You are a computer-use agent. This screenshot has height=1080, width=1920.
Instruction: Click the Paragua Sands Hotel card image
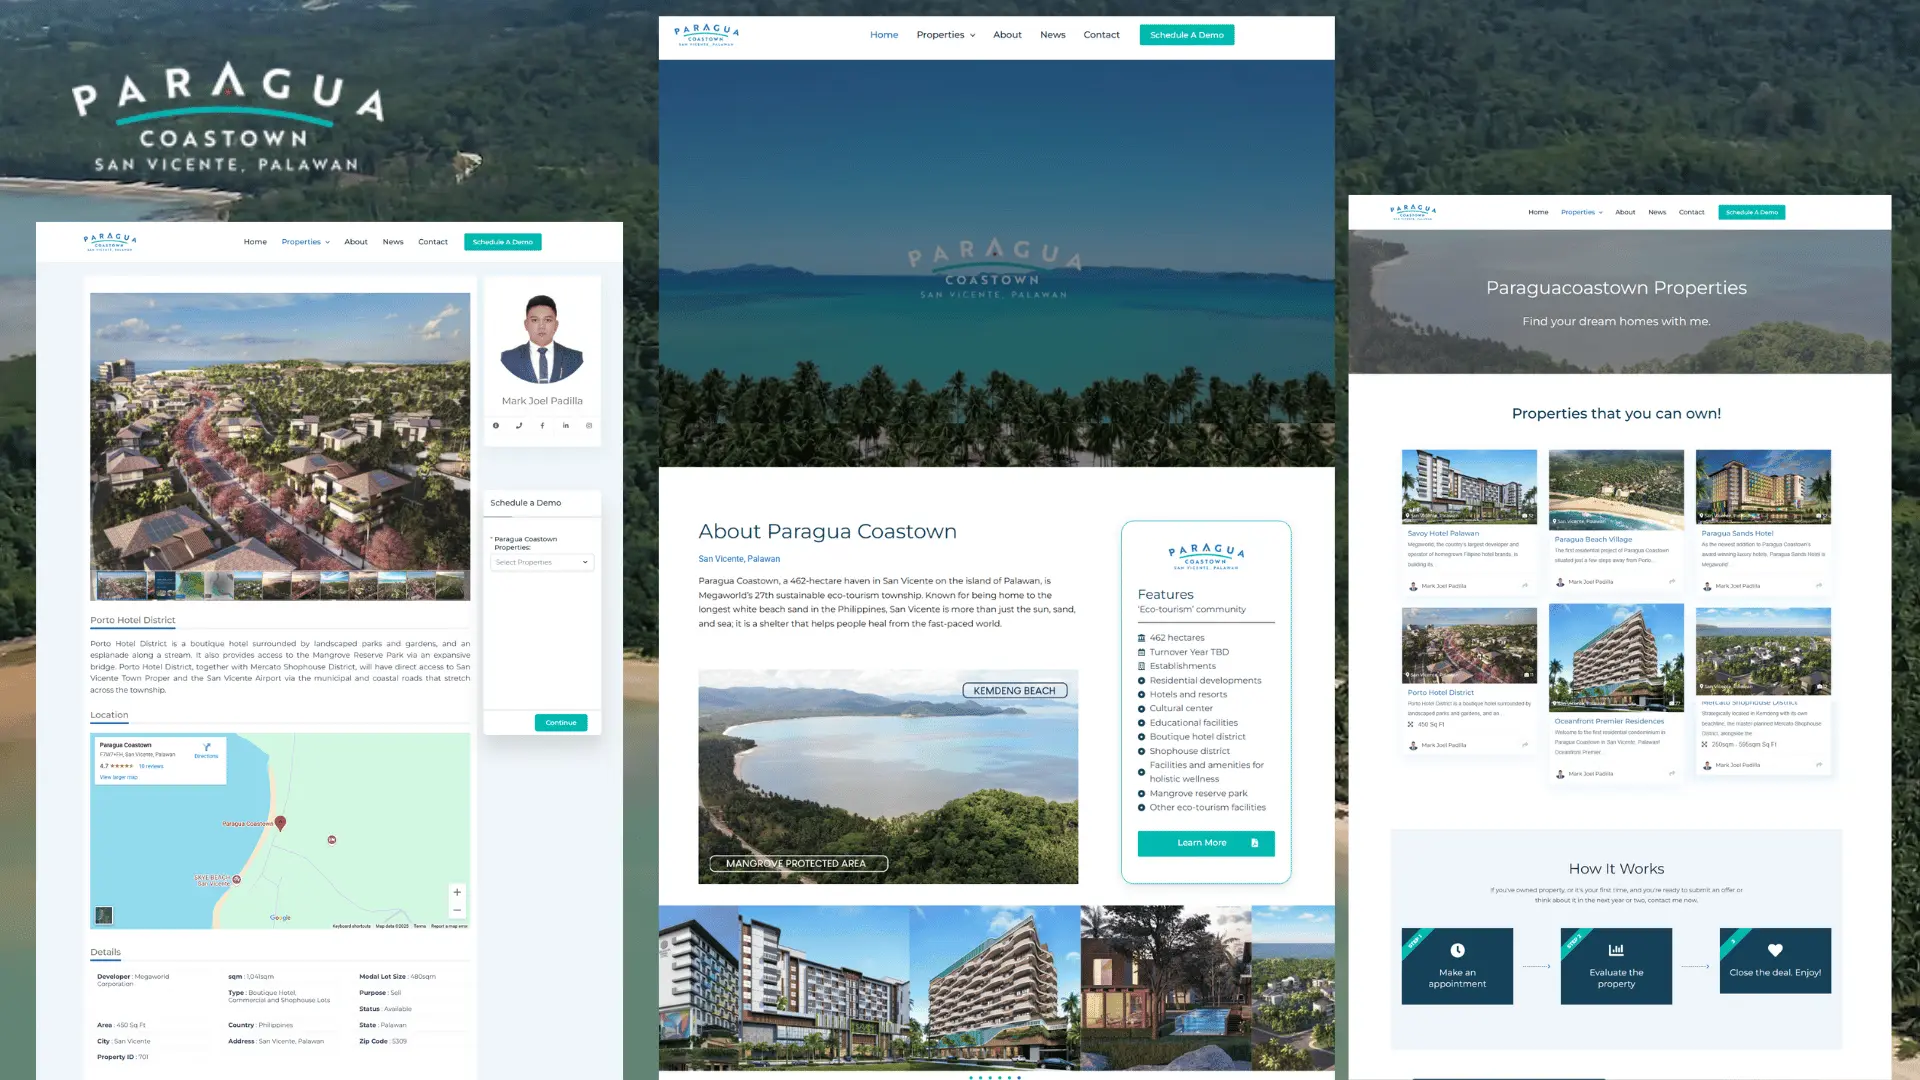point(1763,487)
